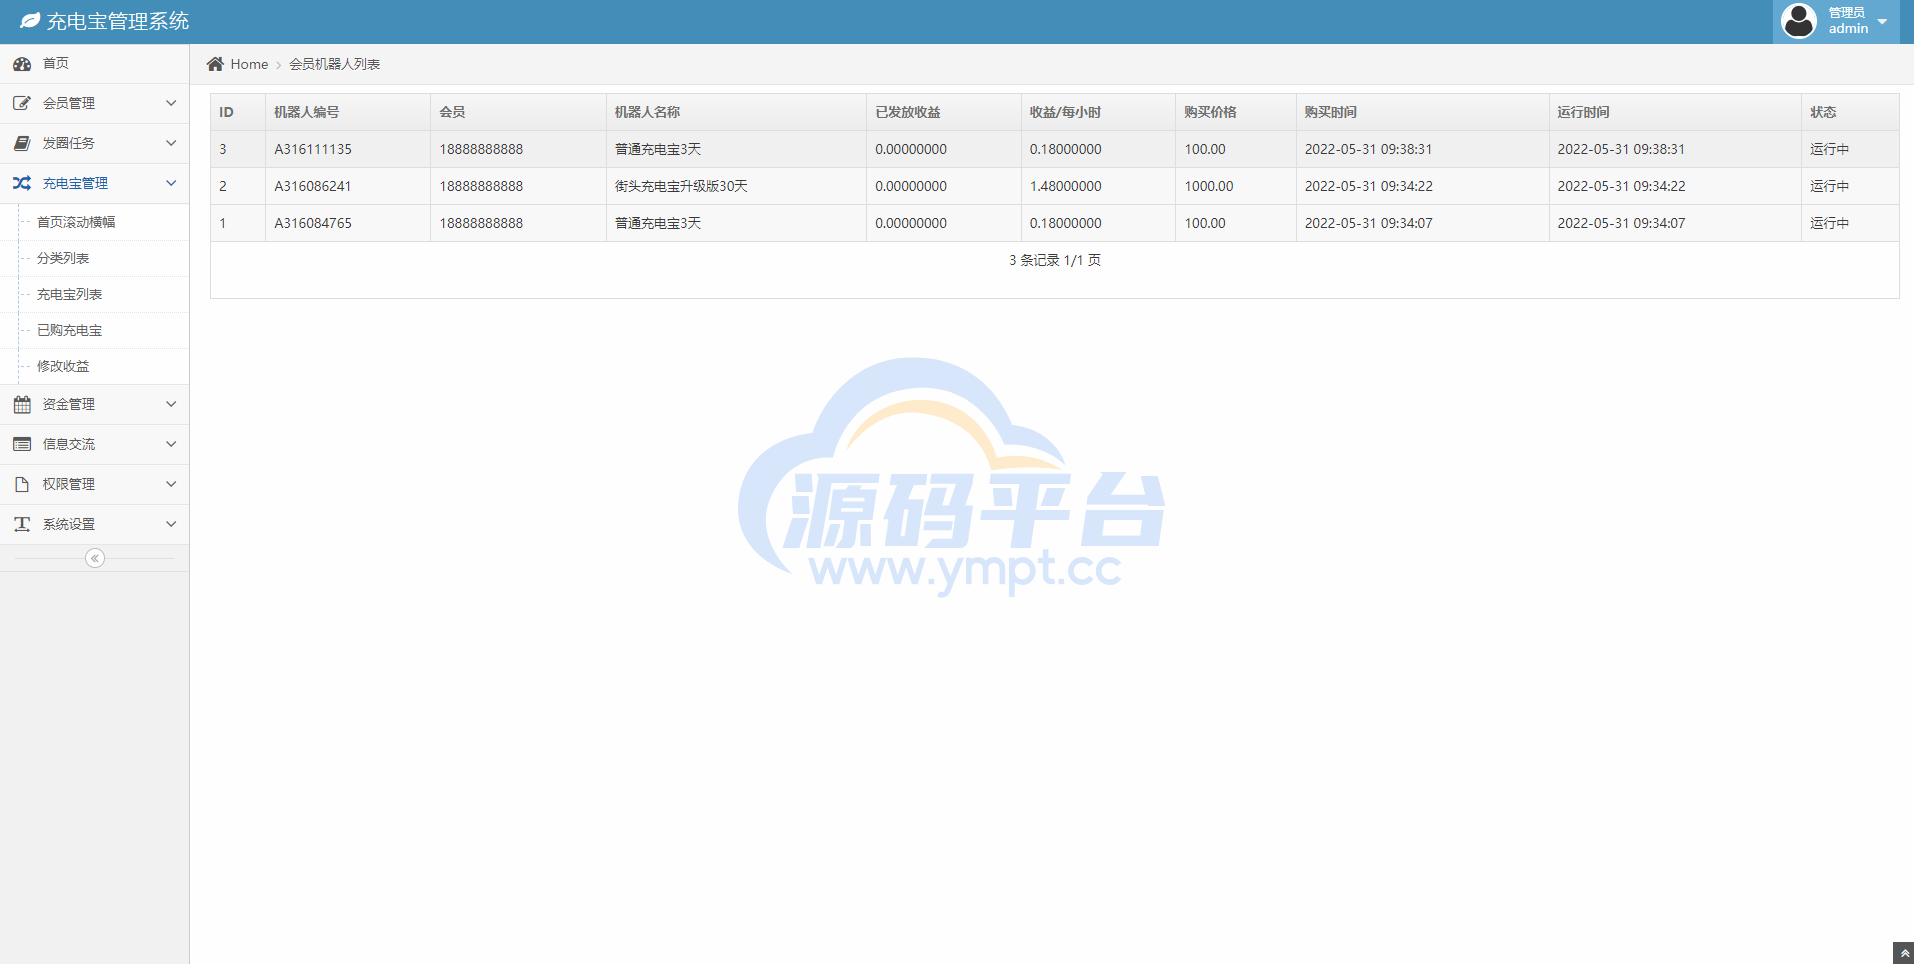
Task: Open the admin user dropdown menu
Action: click(1836, 21)
